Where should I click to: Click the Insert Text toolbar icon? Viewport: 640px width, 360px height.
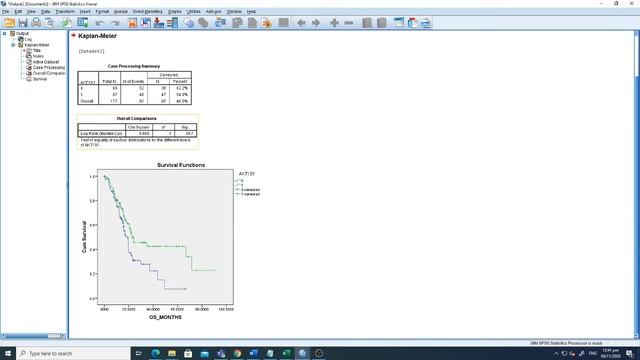[x=426, y=23]
